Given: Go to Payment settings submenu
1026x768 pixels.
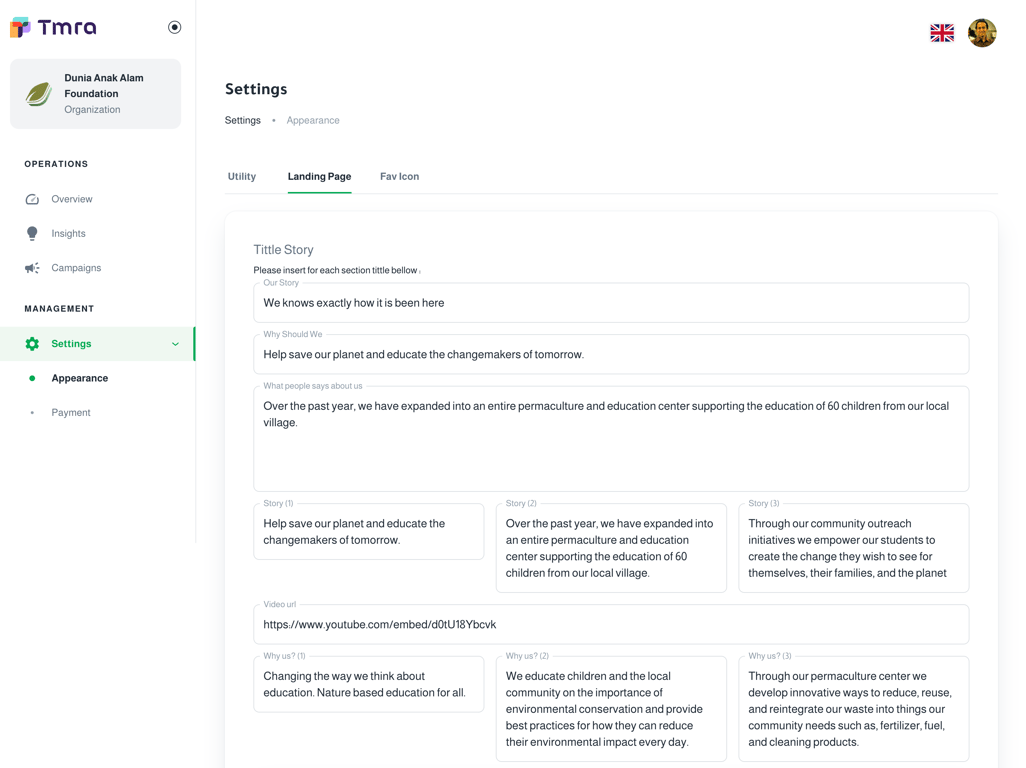Looking at the screenshot, I should [x=71, y=413].
